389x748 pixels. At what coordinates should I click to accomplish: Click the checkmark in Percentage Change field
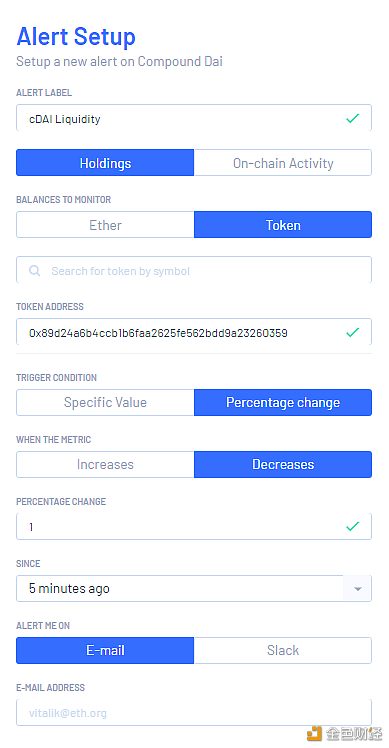(x=352, y=527)
